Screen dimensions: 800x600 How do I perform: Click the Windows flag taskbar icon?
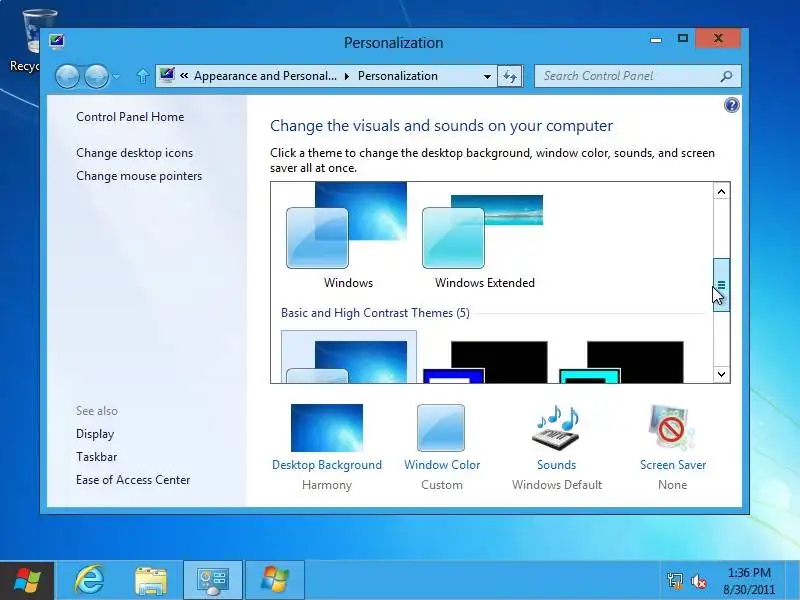coord(275,581)
